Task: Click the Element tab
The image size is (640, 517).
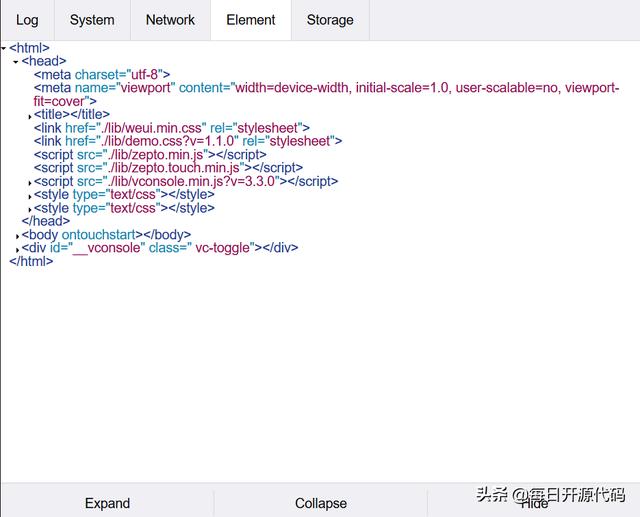Action: tap(250, 20)
